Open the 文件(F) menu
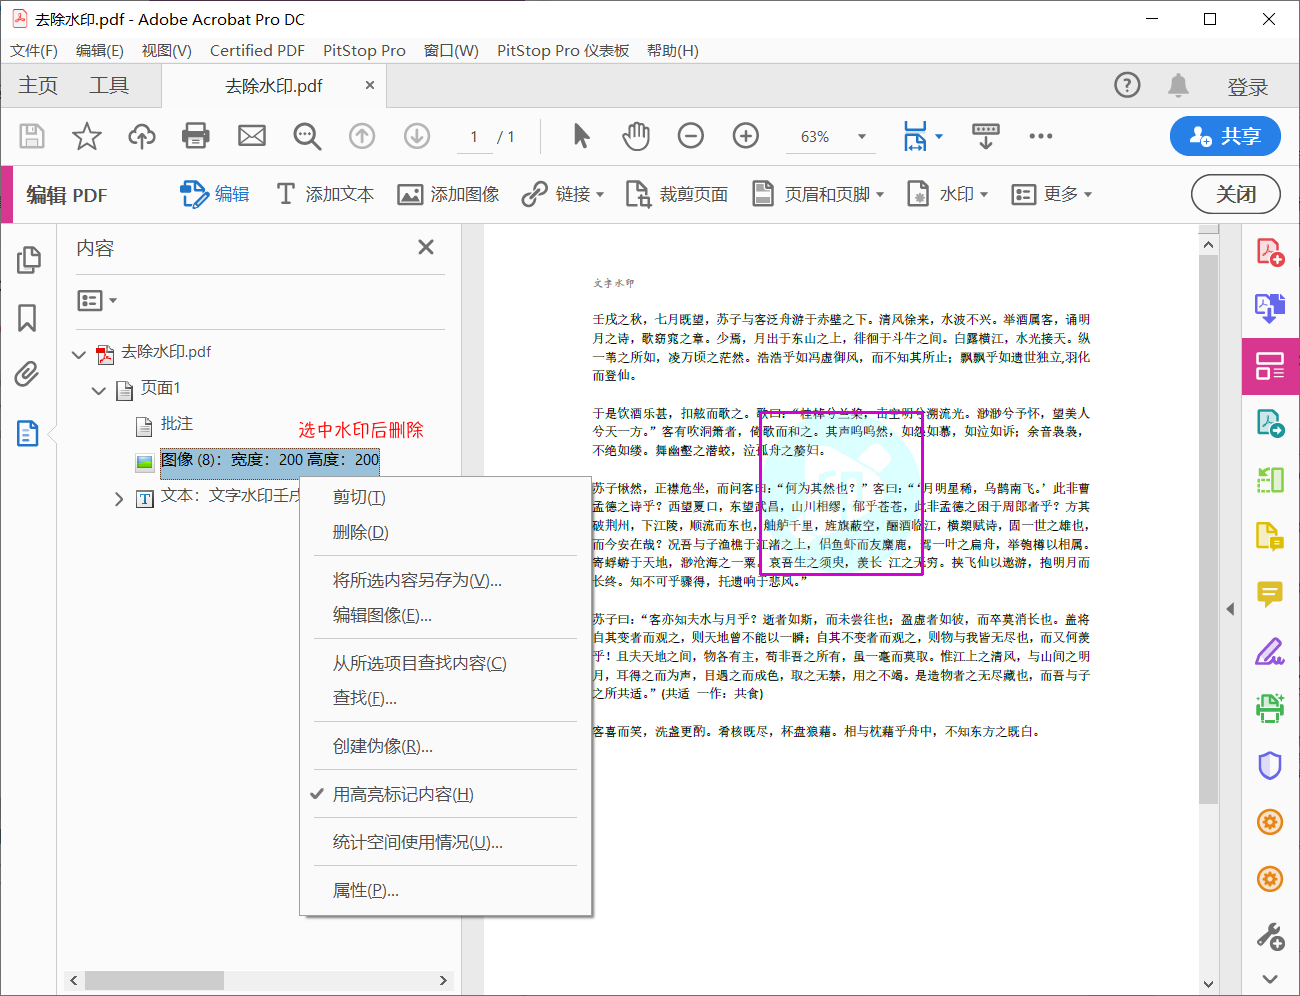The width and height of the screenshot is (1300, 996). pos(34,51)
